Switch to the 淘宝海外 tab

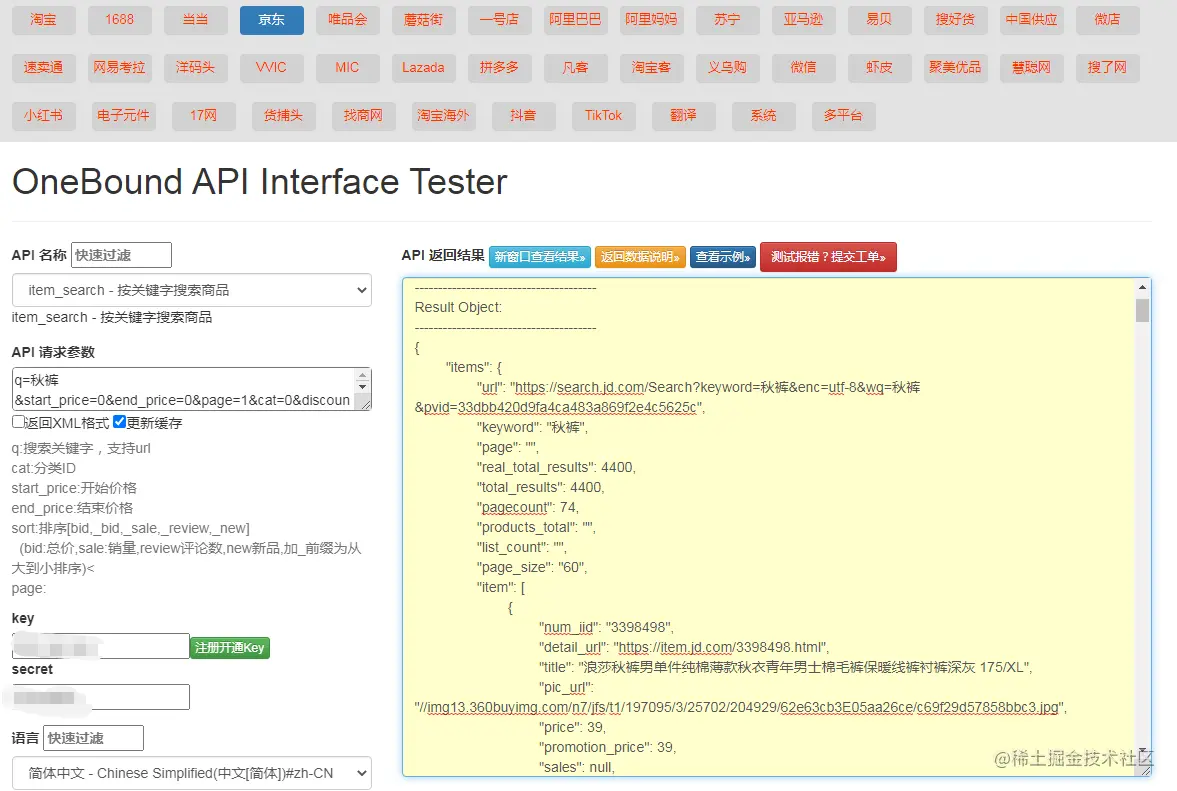click(444, 116)
